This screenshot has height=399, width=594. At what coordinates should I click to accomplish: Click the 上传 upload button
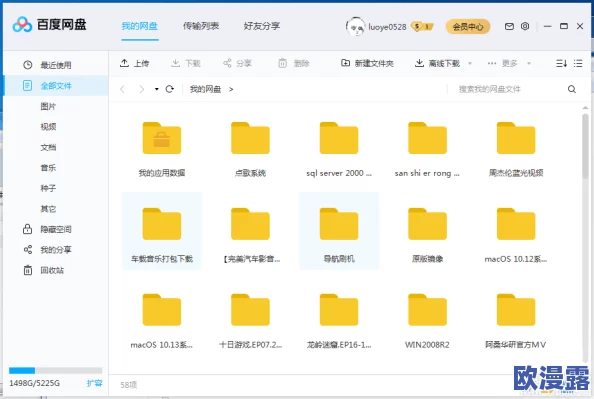134,63
